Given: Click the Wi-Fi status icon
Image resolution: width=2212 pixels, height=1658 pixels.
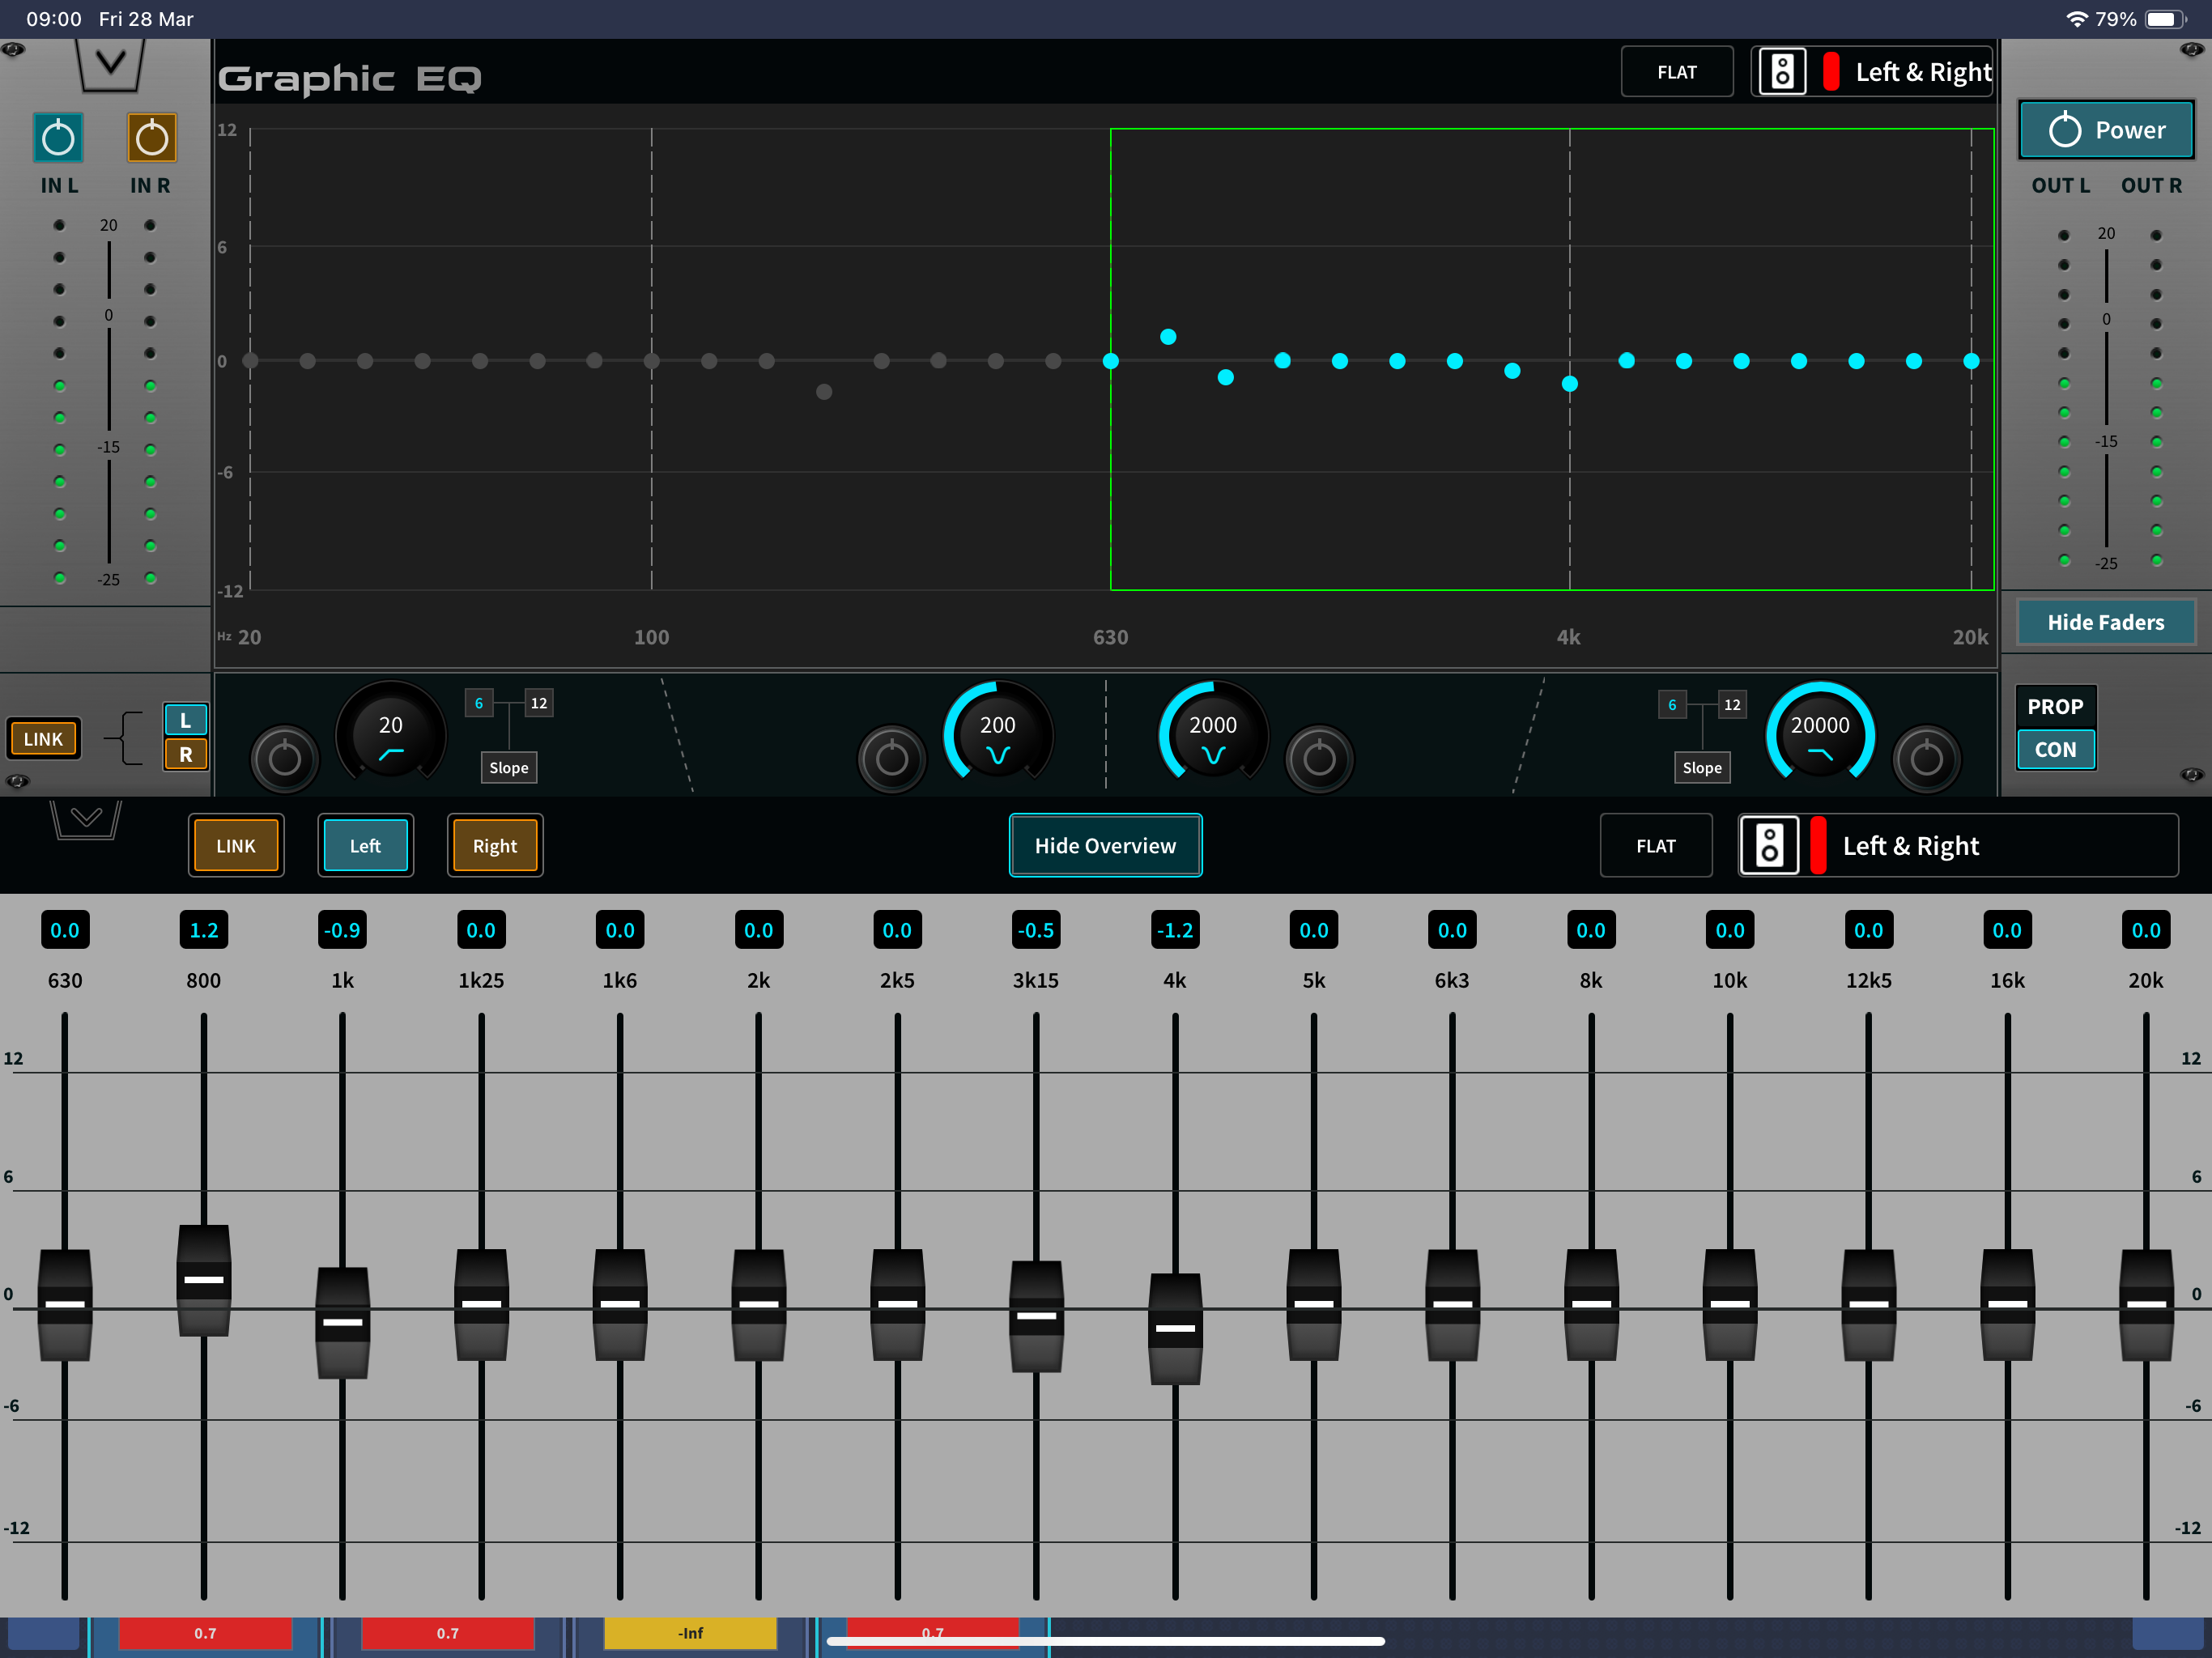Looking at the screenshot, I should pos(2076,19).
